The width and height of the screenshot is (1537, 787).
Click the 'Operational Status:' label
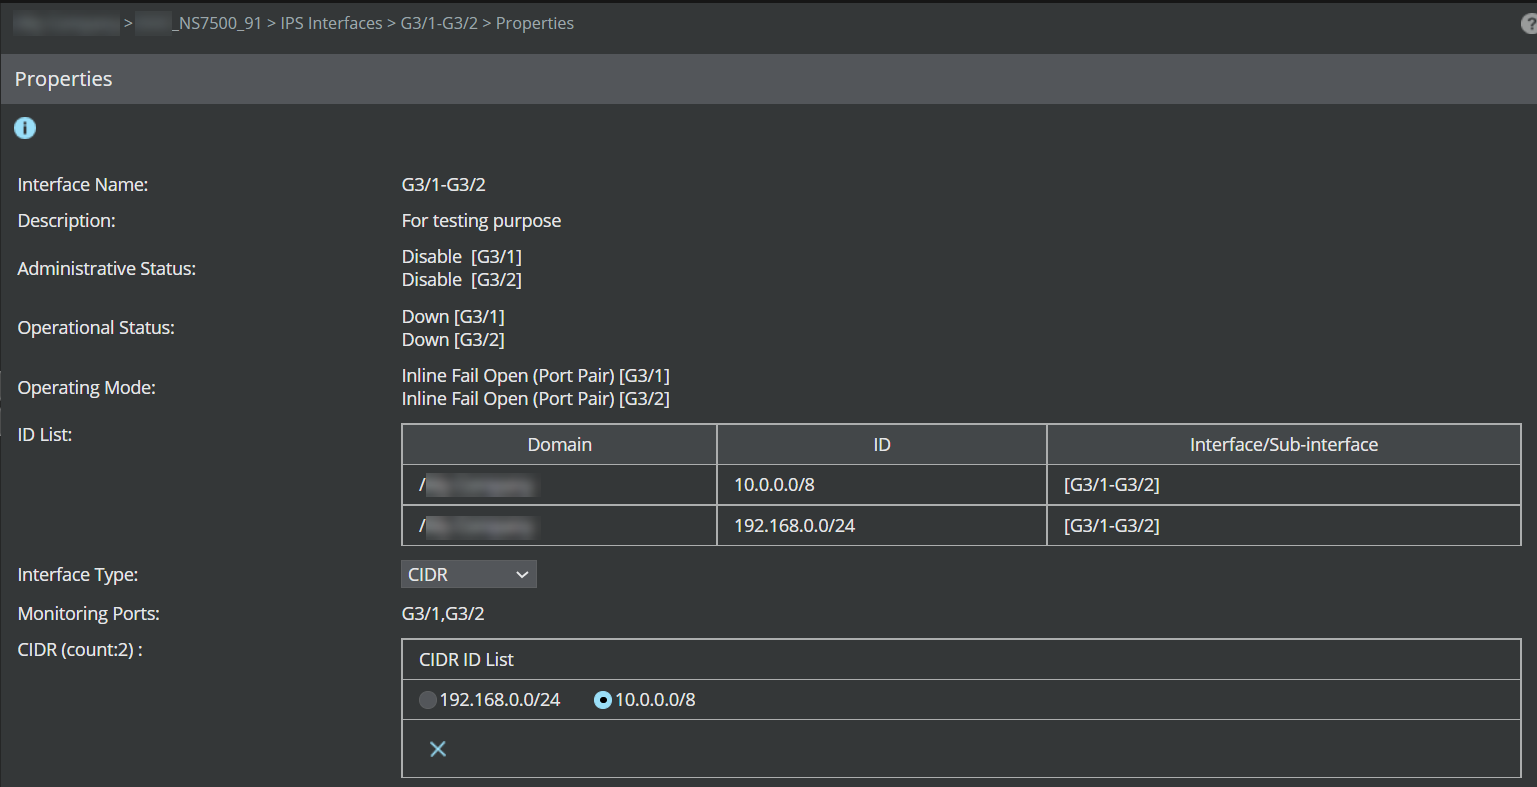96,328
